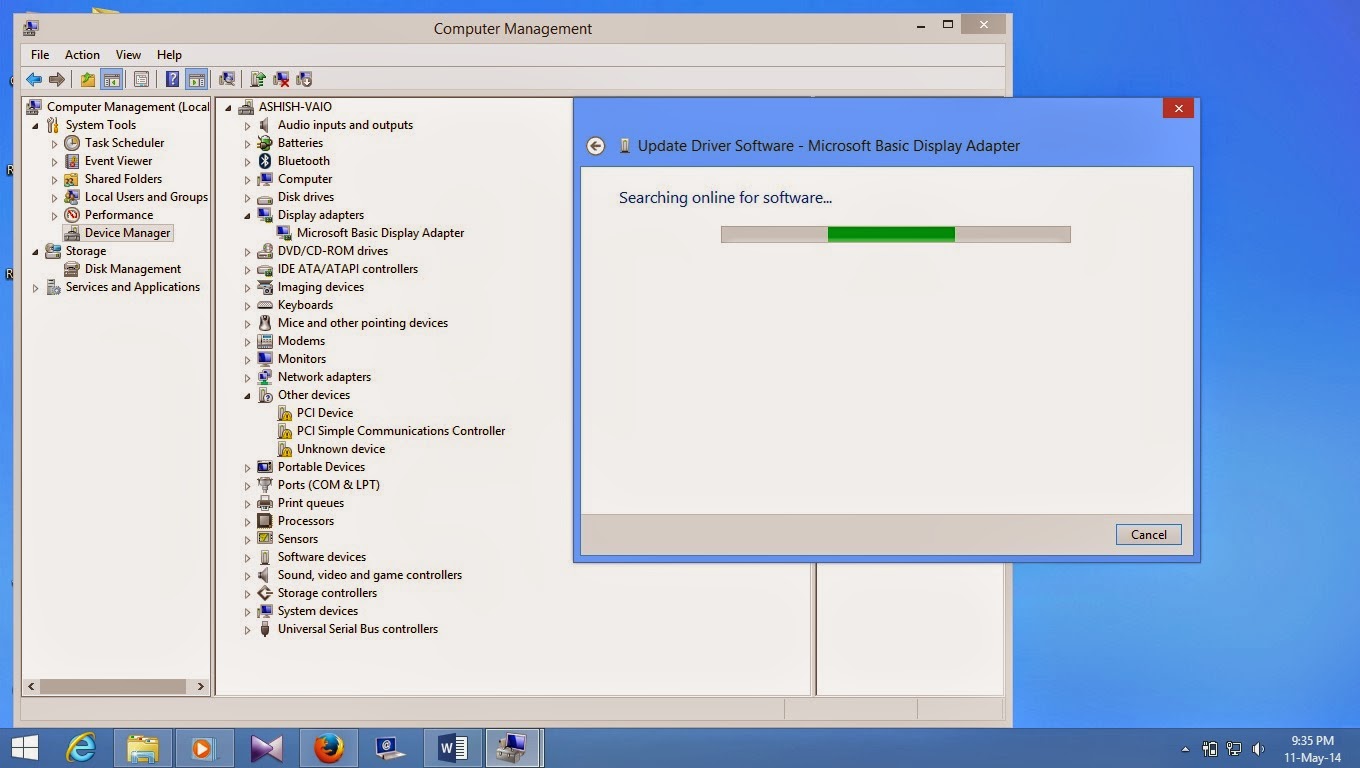Open the File menu
1360x768 pixels.
point(40,55)
